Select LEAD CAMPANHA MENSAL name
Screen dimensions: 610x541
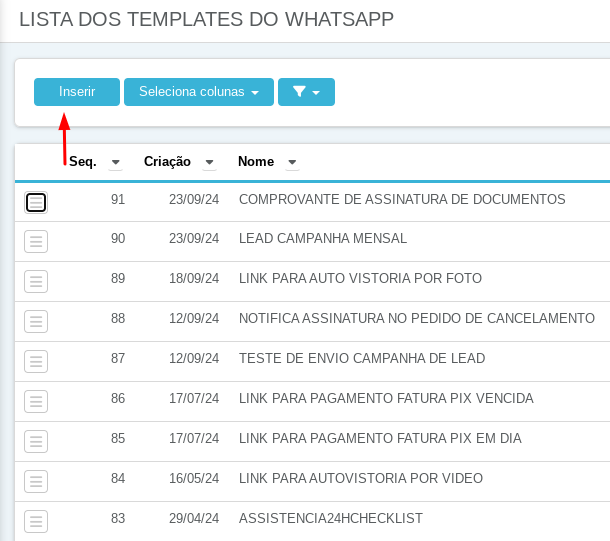click(x=323, y=238)
